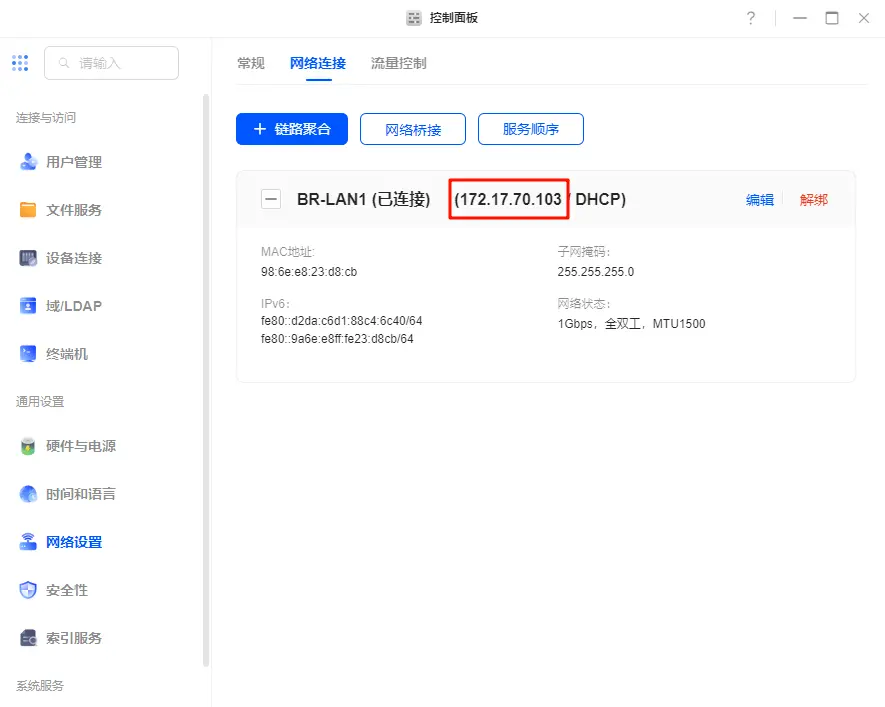Click the red 解绑 link

coord(814,200)
